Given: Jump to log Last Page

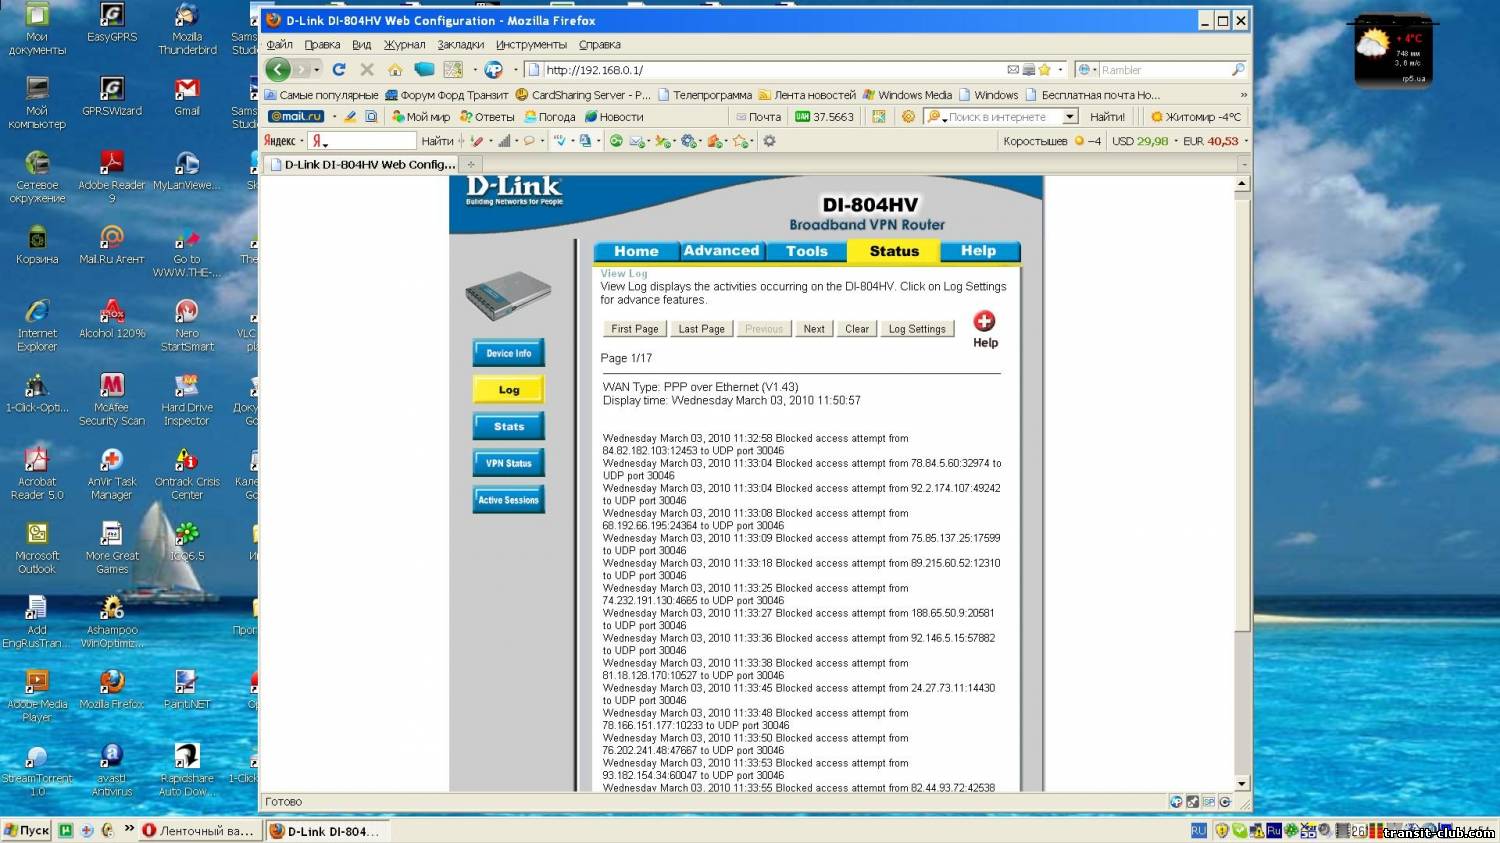Looking at the screenshot, I should click(701, 329).
